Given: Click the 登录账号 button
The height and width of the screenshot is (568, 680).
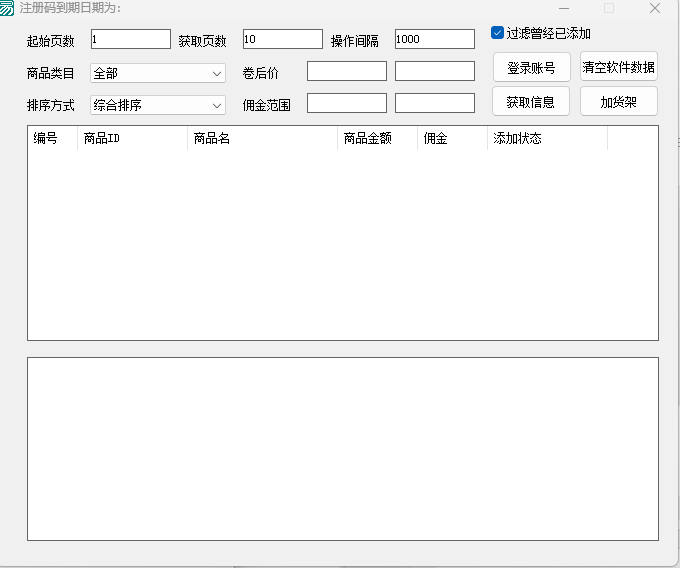Looking at the screenshot, I should click(x=531, y=68).
